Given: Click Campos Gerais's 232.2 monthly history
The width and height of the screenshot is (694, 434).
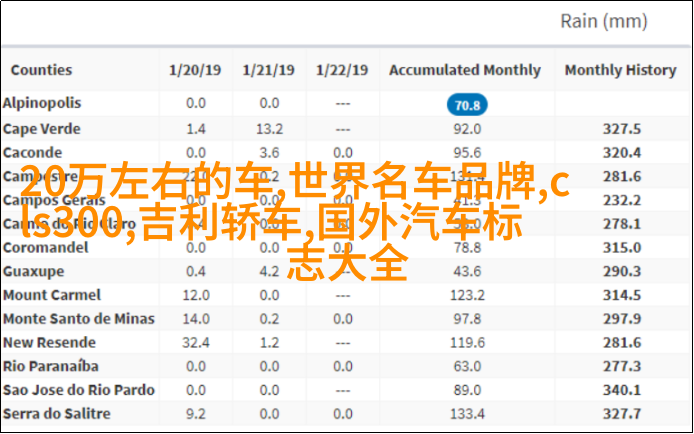Looking at the screenshot, I should (x=622, y=200).
